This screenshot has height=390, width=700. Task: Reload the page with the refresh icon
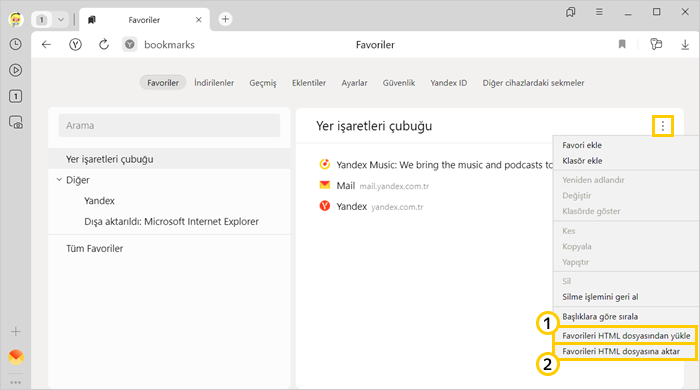tap(104, 44)
